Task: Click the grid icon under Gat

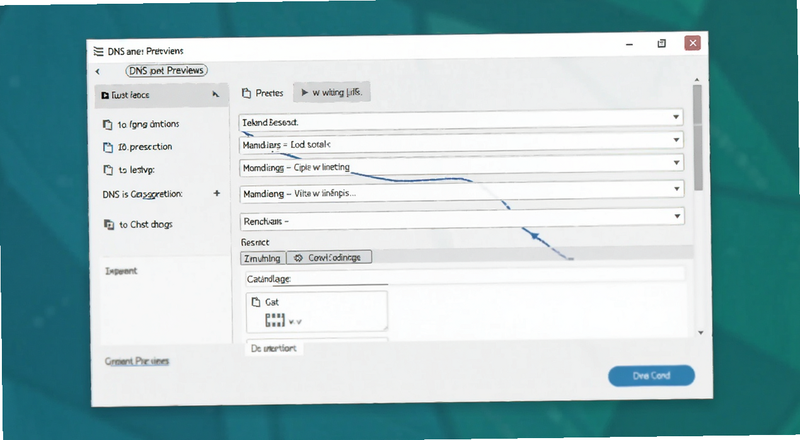Action: (x=275, y=320)
